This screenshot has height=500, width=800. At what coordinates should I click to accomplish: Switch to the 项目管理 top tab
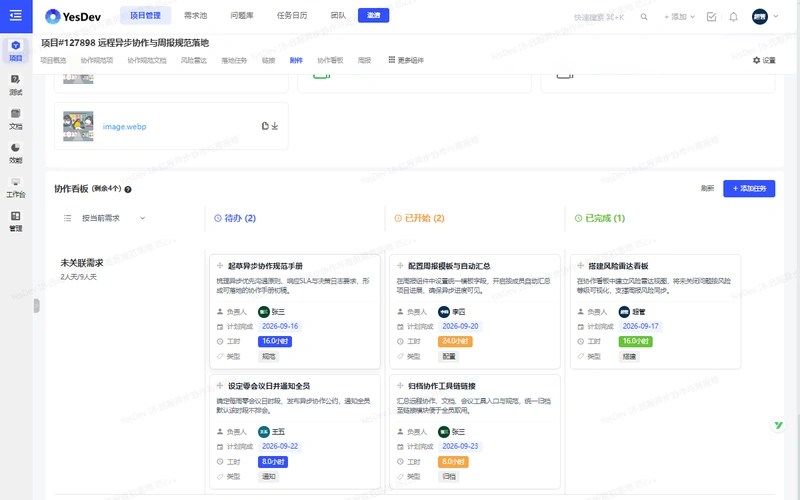click(x=145, y=16)
